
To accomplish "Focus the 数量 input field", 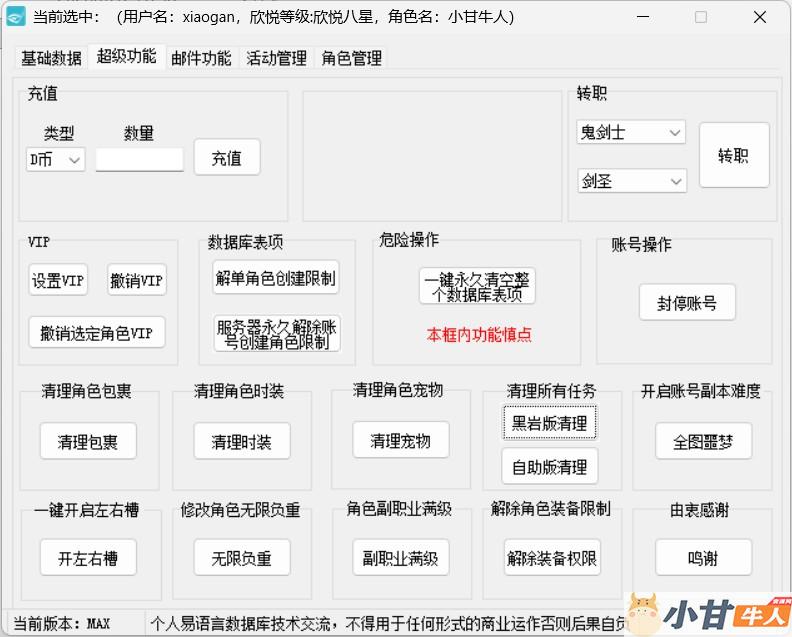I will click(139, 160).
